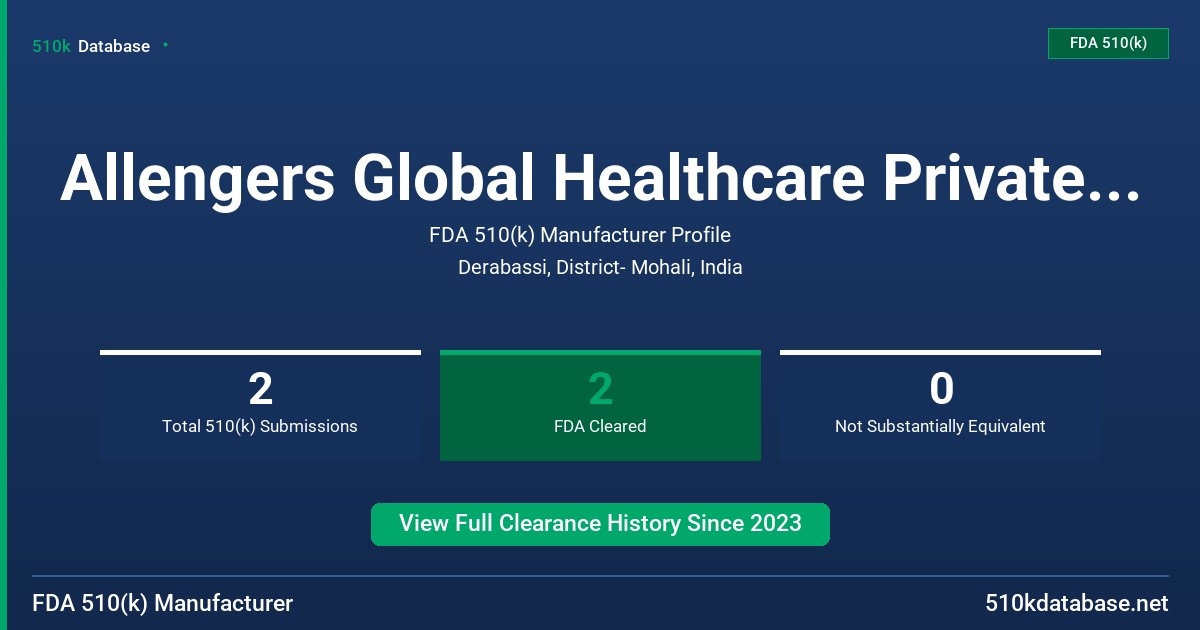
Task: Click location Derabassi, District- Mohali, India
Action: tap(600, 267)
